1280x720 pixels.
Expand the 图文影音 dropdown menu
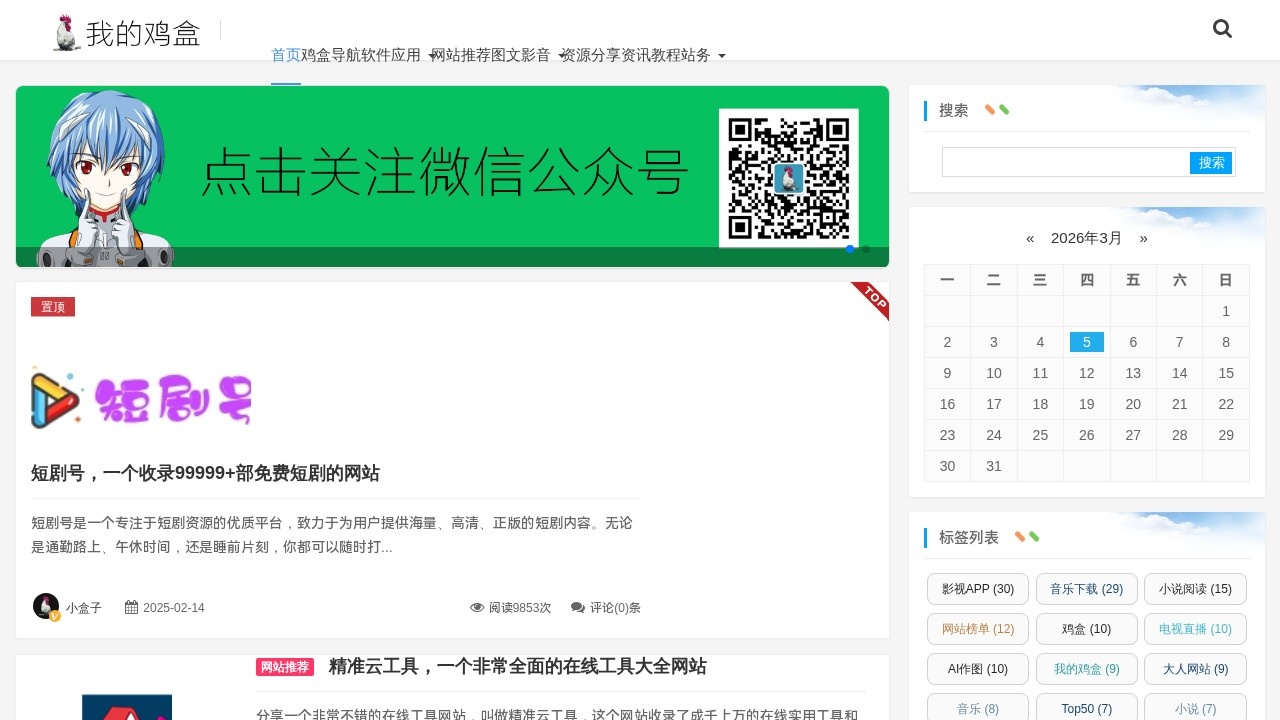521,55
